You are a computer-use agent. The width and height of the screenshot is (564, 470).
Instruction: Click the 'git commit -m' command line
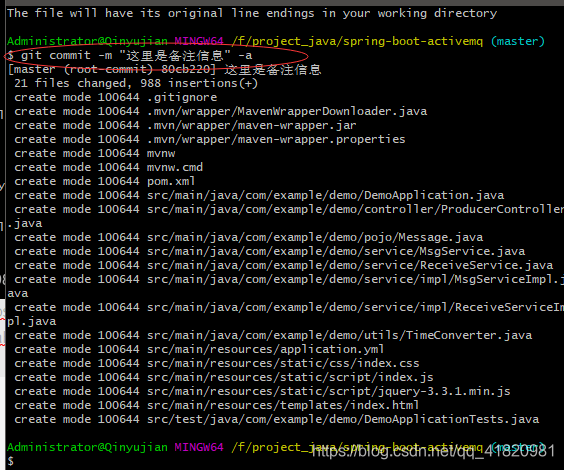click(130, 55)
